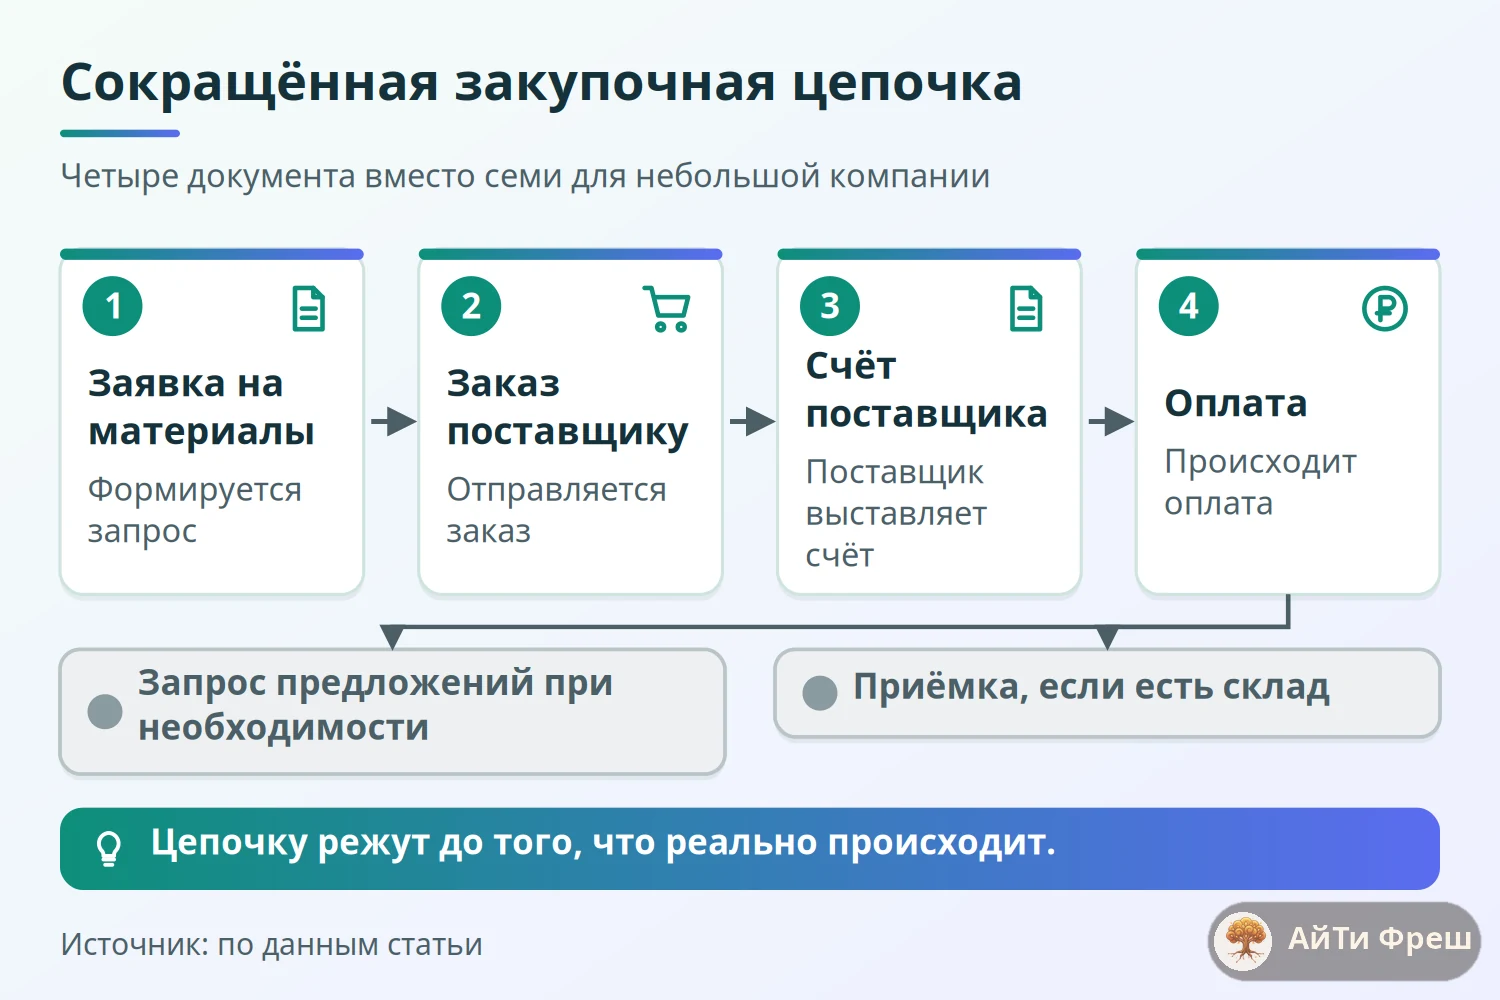Image resolution: width=1500 pixels, height=1000 pixels.
Task: Click the step number 2 circle badge
Action: coord(471,306)
